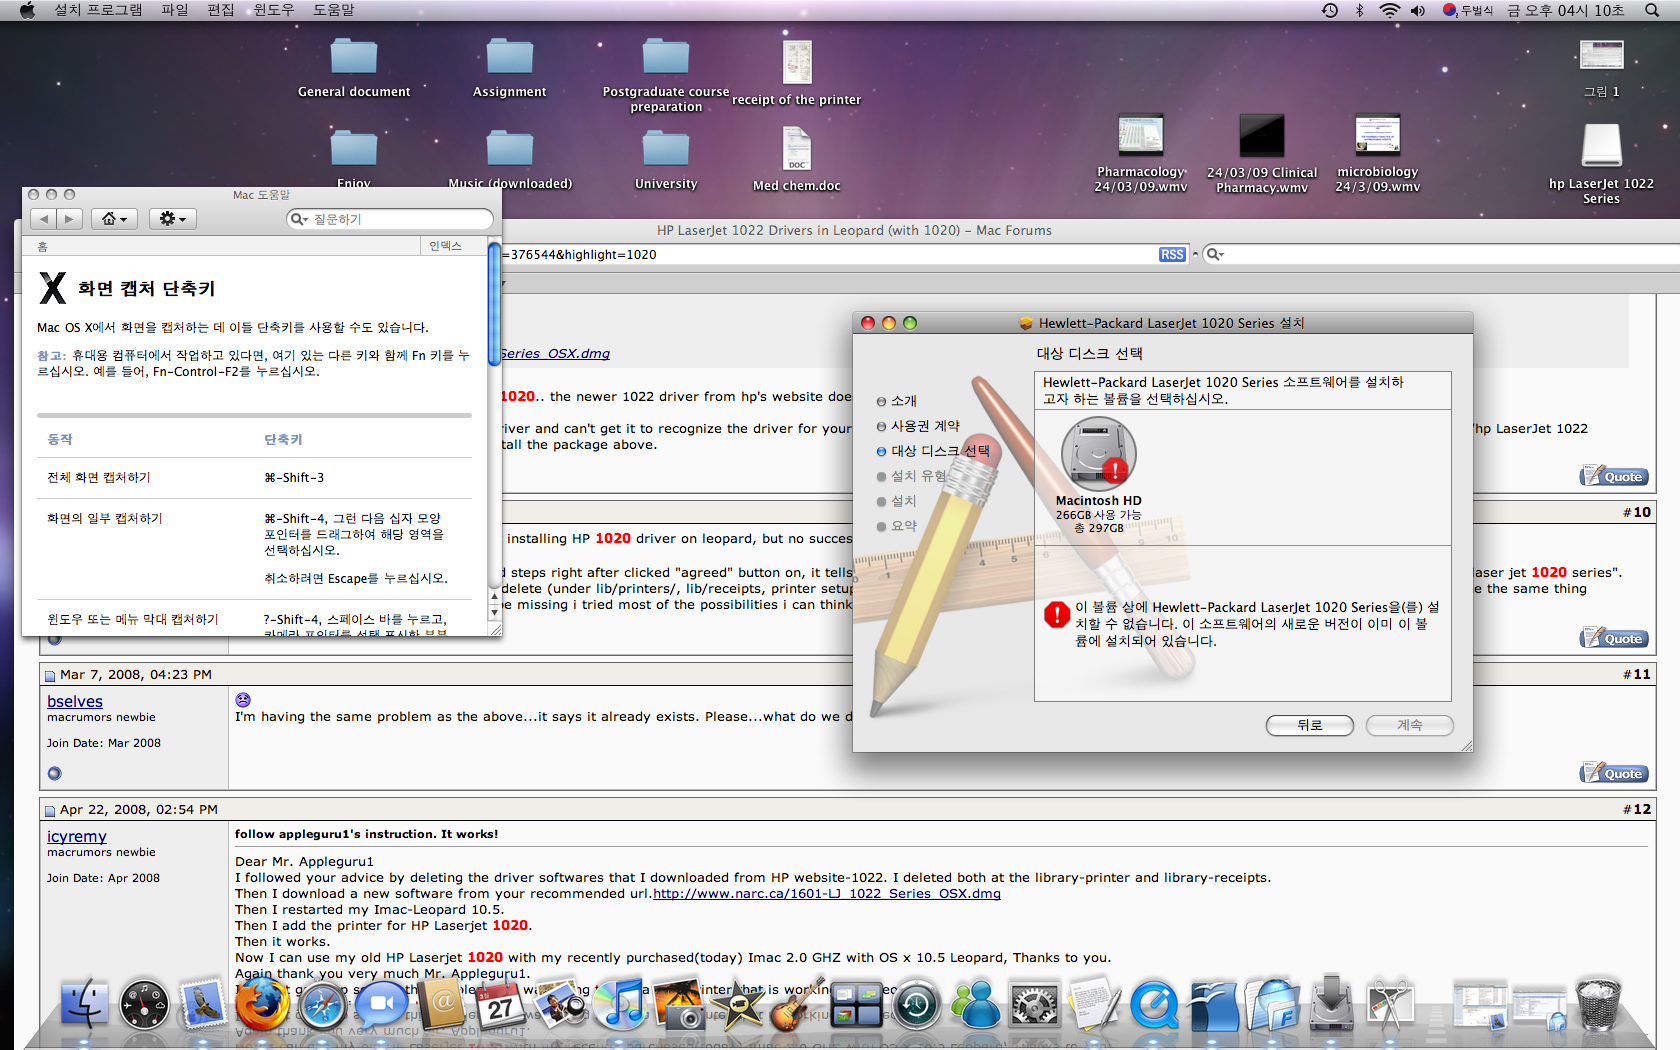Launch Safari compass icon in dock
The width and height of the screenshot is (1680, 1050).
pos(323,1005)
